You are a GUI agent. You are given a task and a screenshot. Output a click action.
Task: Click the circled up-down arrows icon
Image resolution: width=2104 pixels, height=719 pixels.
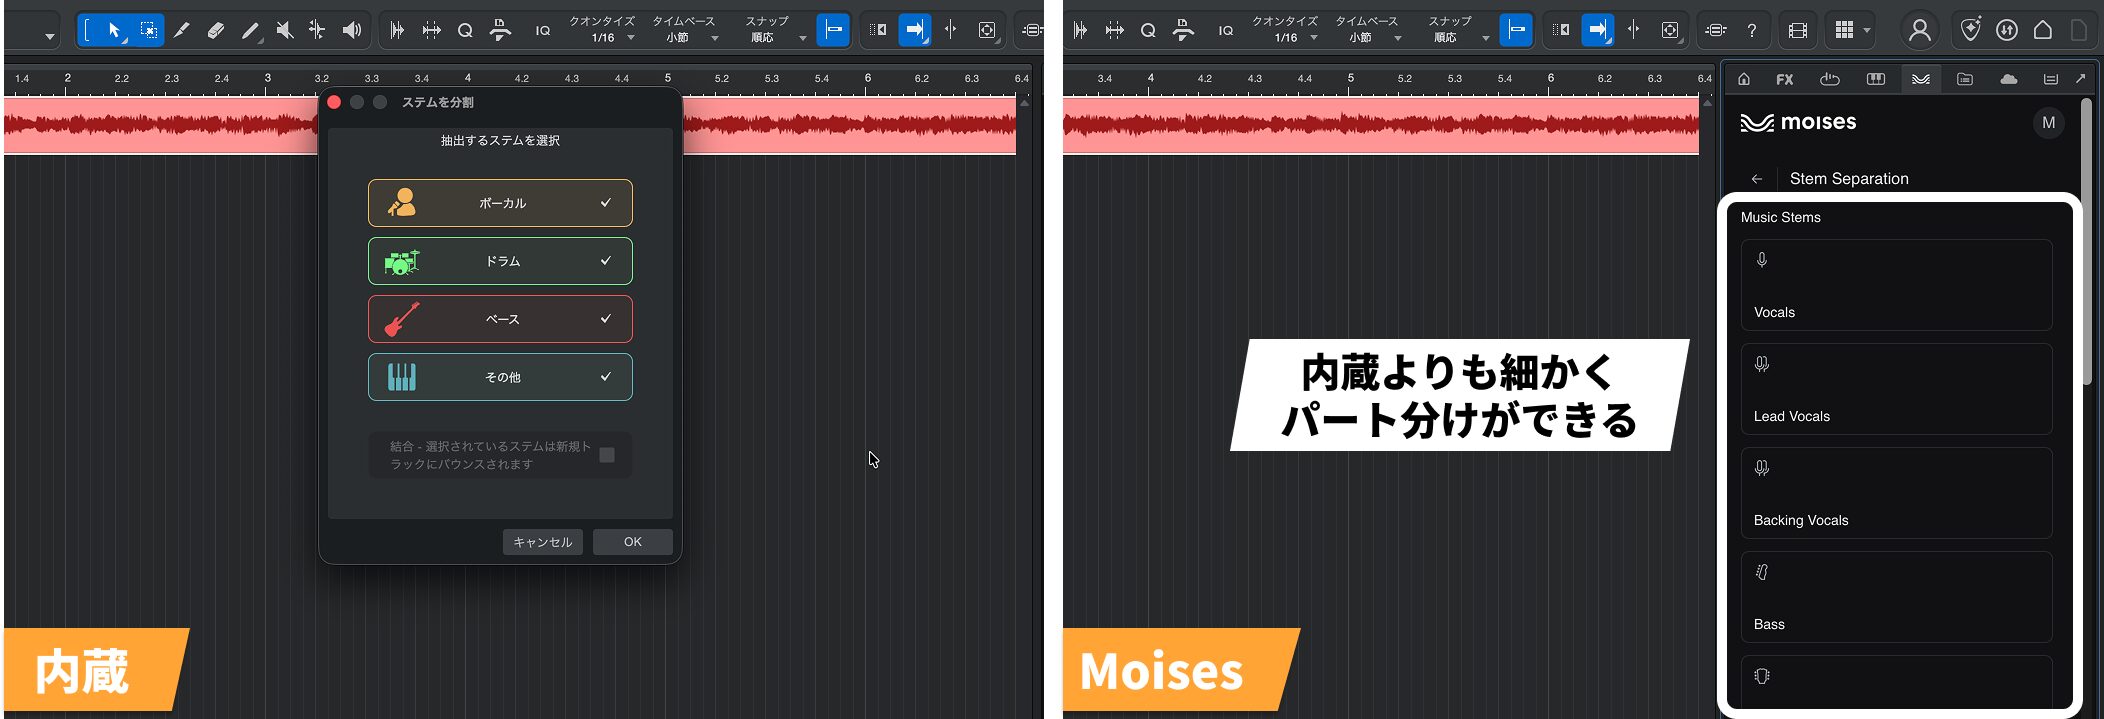[x=2006, y=31]
